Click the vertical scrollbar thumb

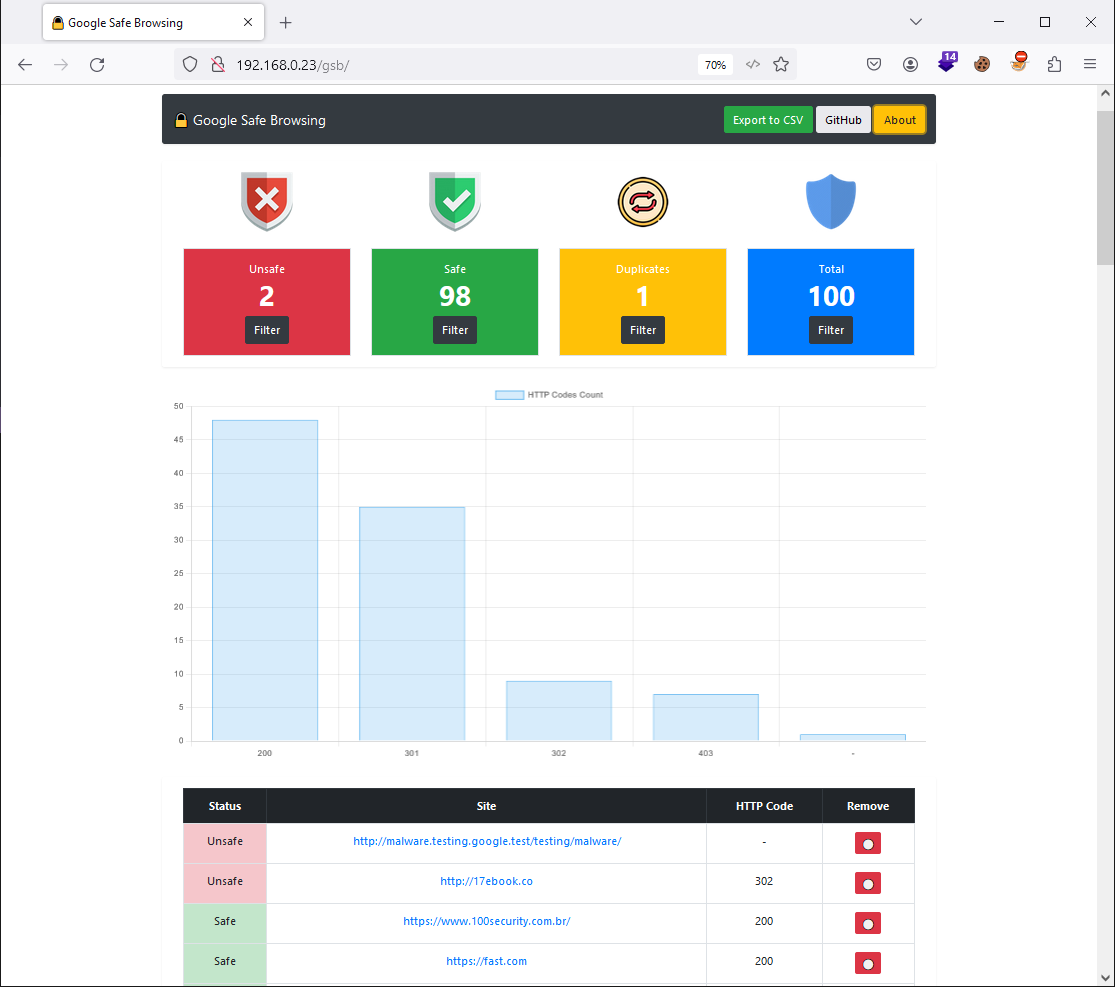pos(1105,188)
